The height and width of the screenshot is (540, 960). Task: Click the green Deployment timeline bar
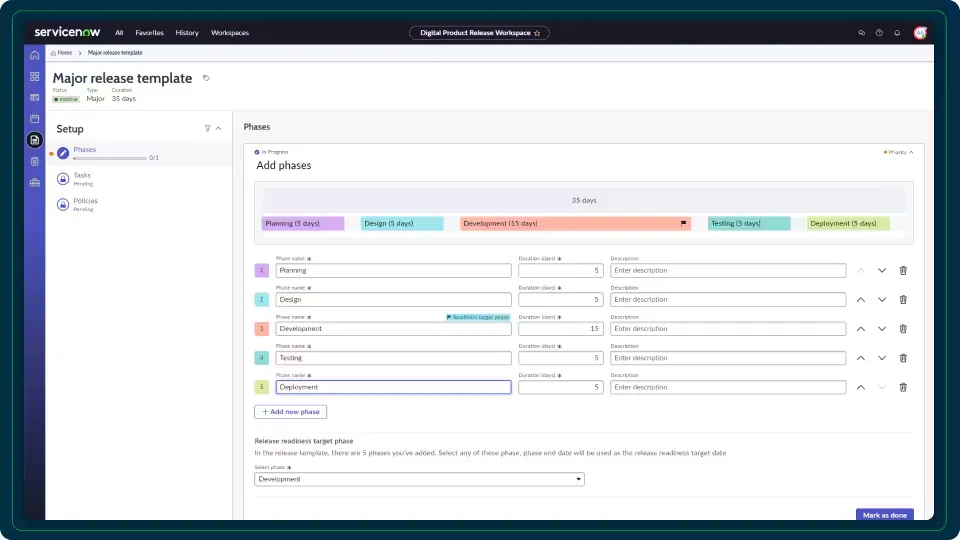point(848,223)
